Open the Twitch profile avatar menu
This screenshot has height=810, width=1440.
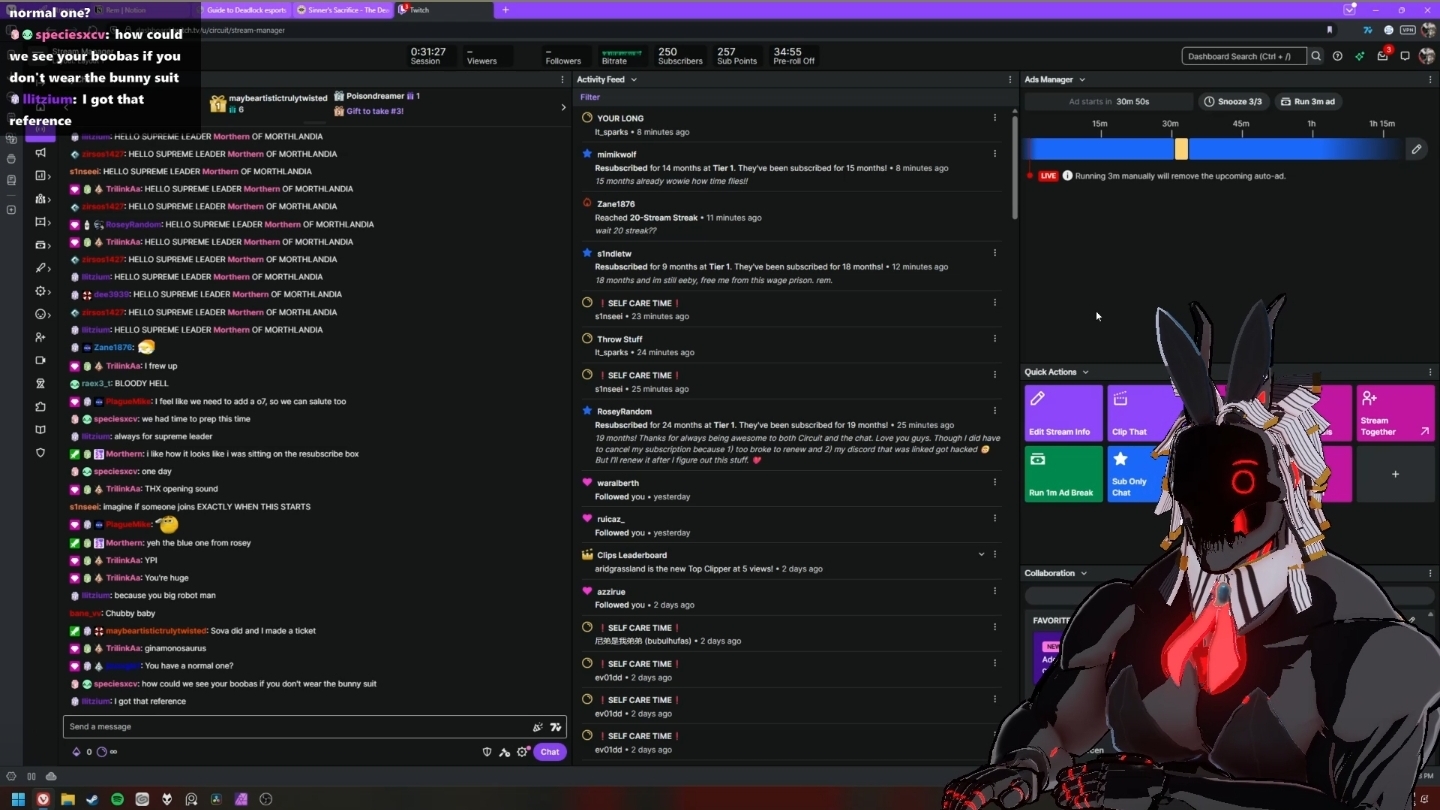coord(1427,56)
